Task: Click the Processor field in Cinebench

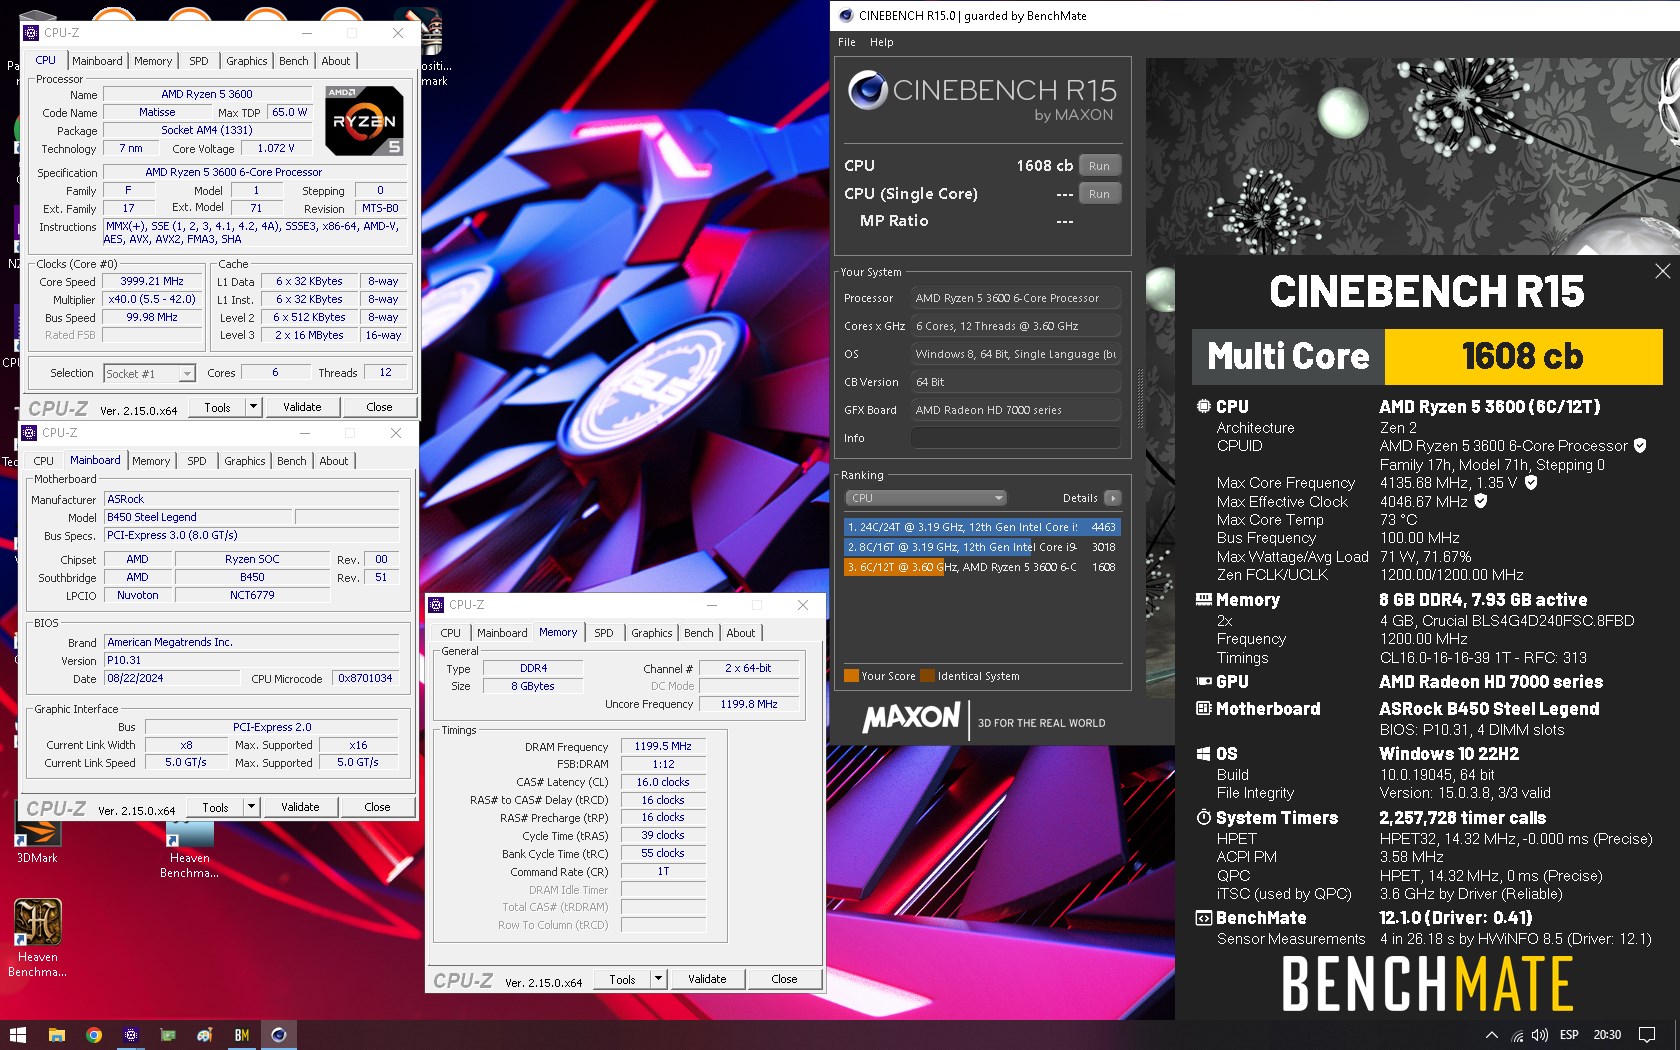Action: tap(1015, 298)
